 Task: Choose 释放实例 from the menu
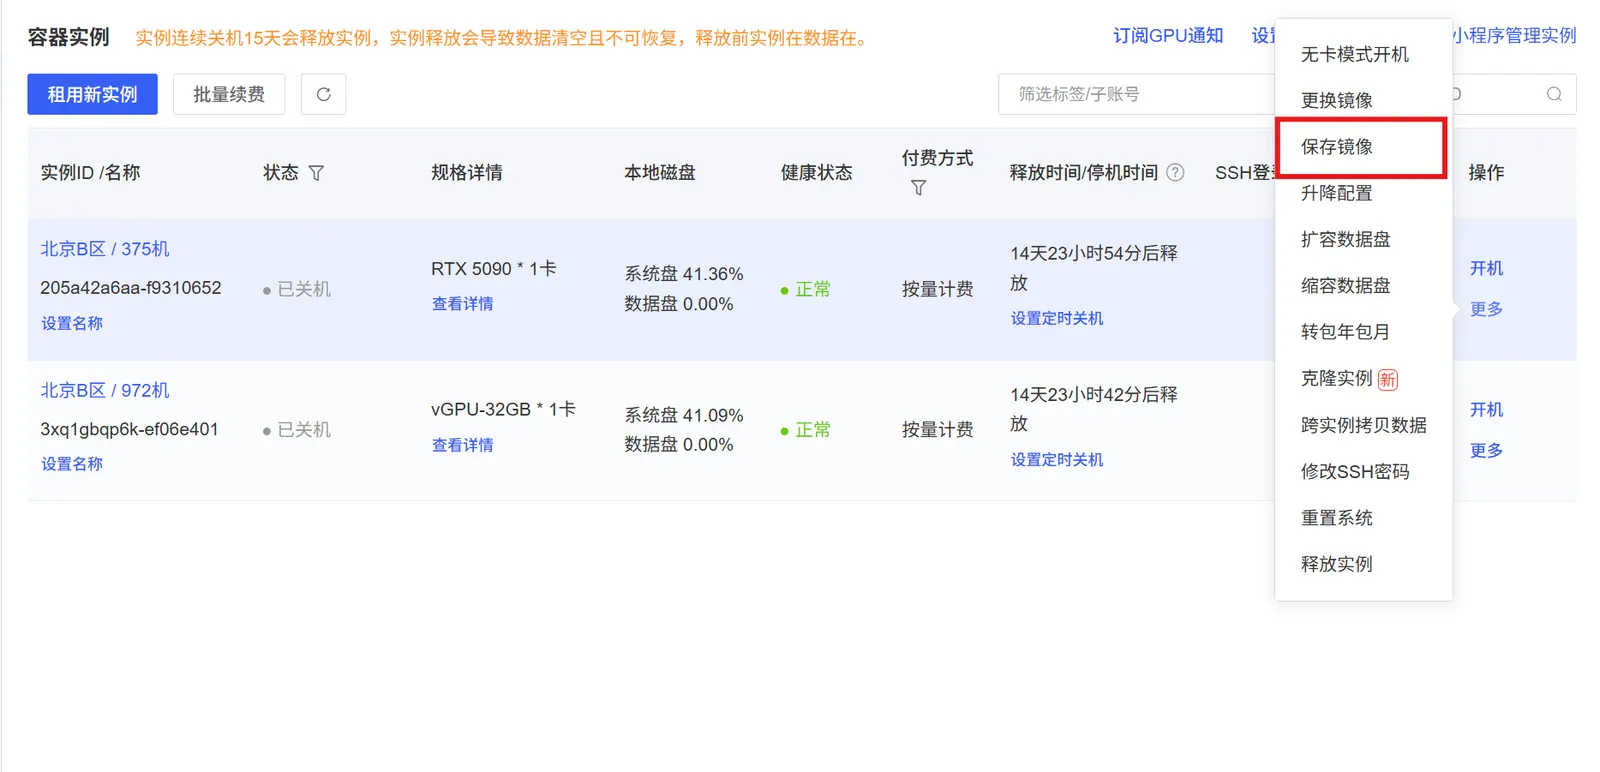coord(1336,564)
